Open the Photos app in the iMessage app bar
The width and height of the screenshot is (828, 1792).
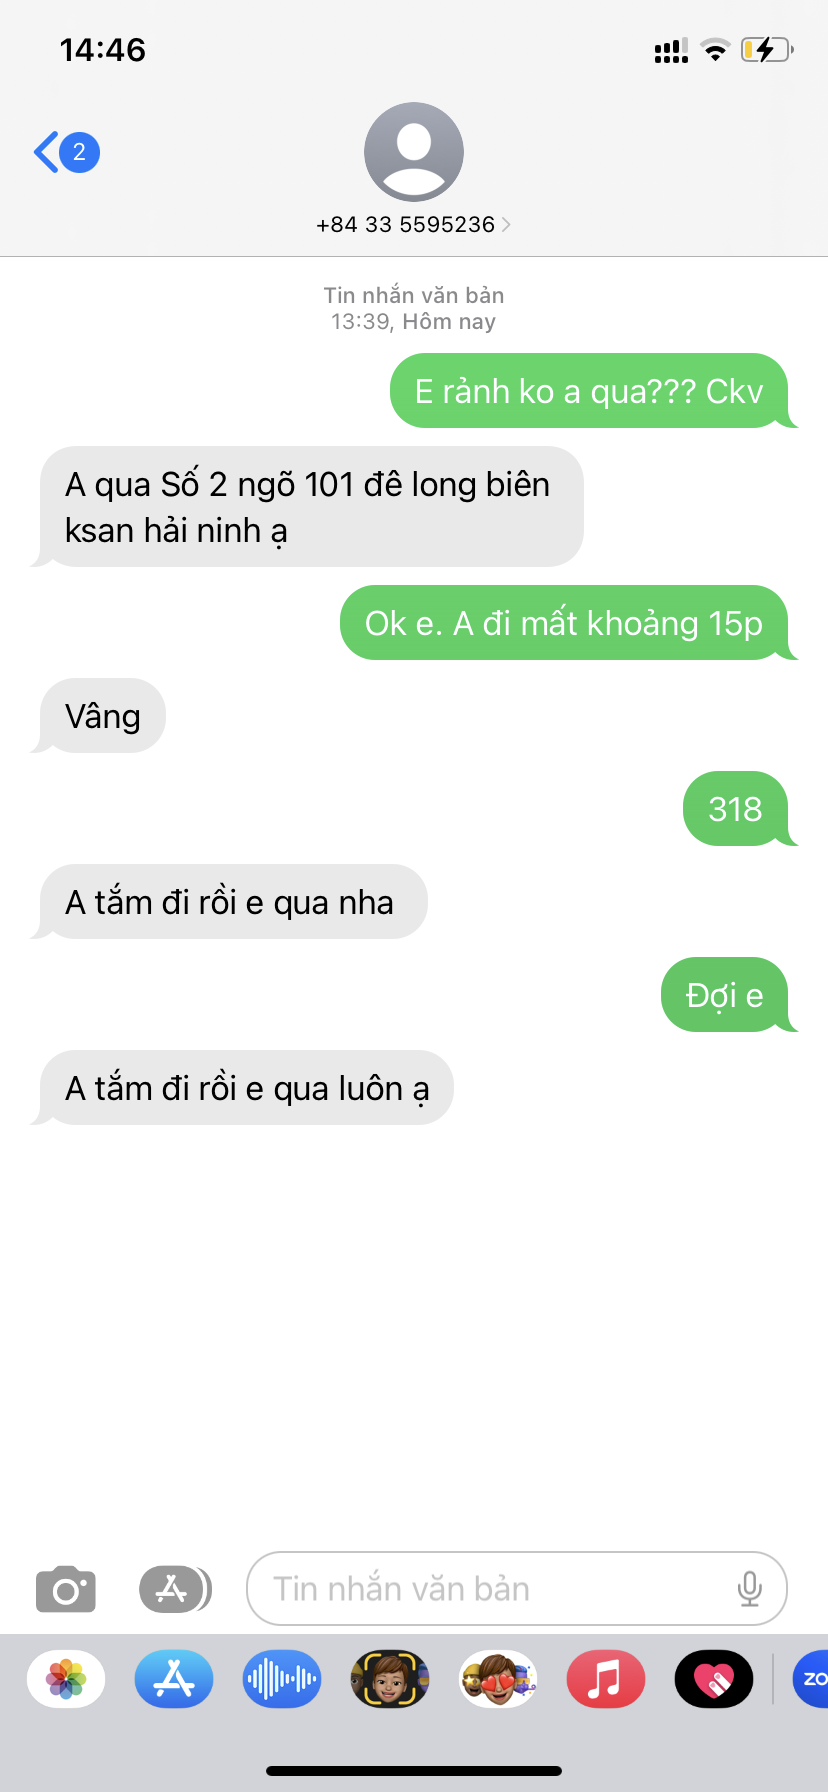pyautogui.click(x=66, y=1679)
